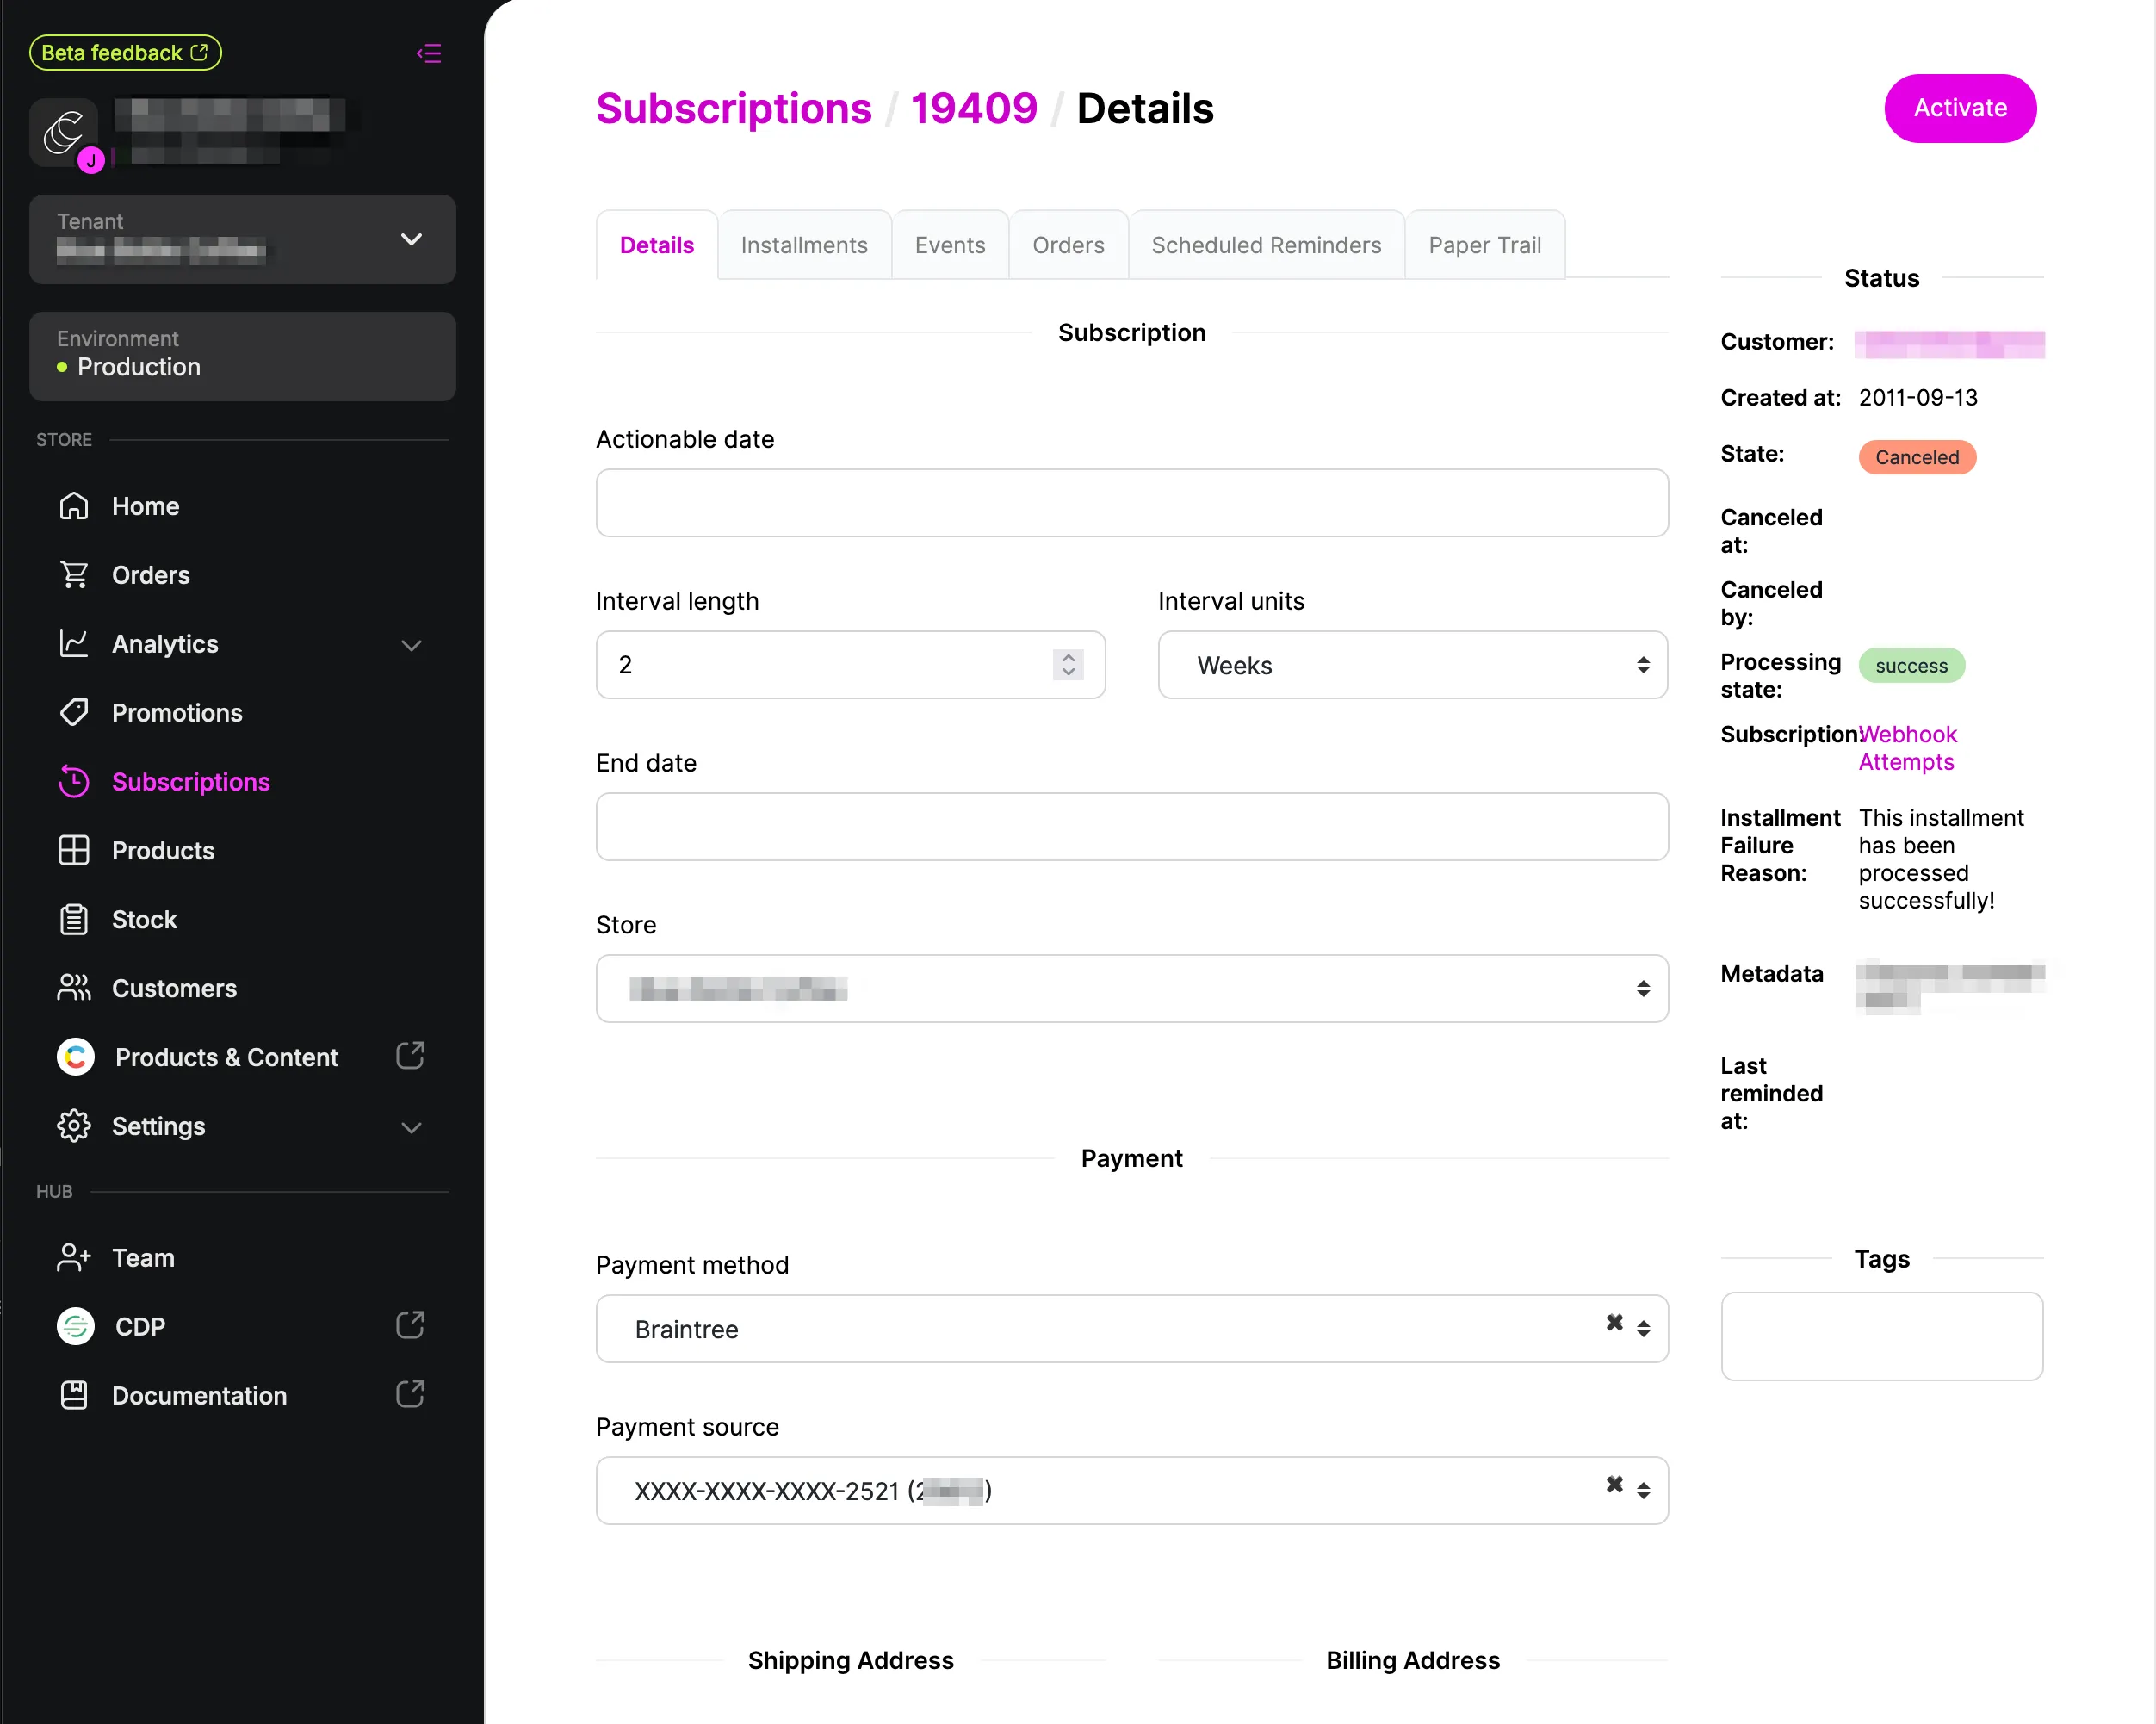Clear the payment source card selection
This screenshot has height=1724, width=2156.
tap(1614, 1484)
